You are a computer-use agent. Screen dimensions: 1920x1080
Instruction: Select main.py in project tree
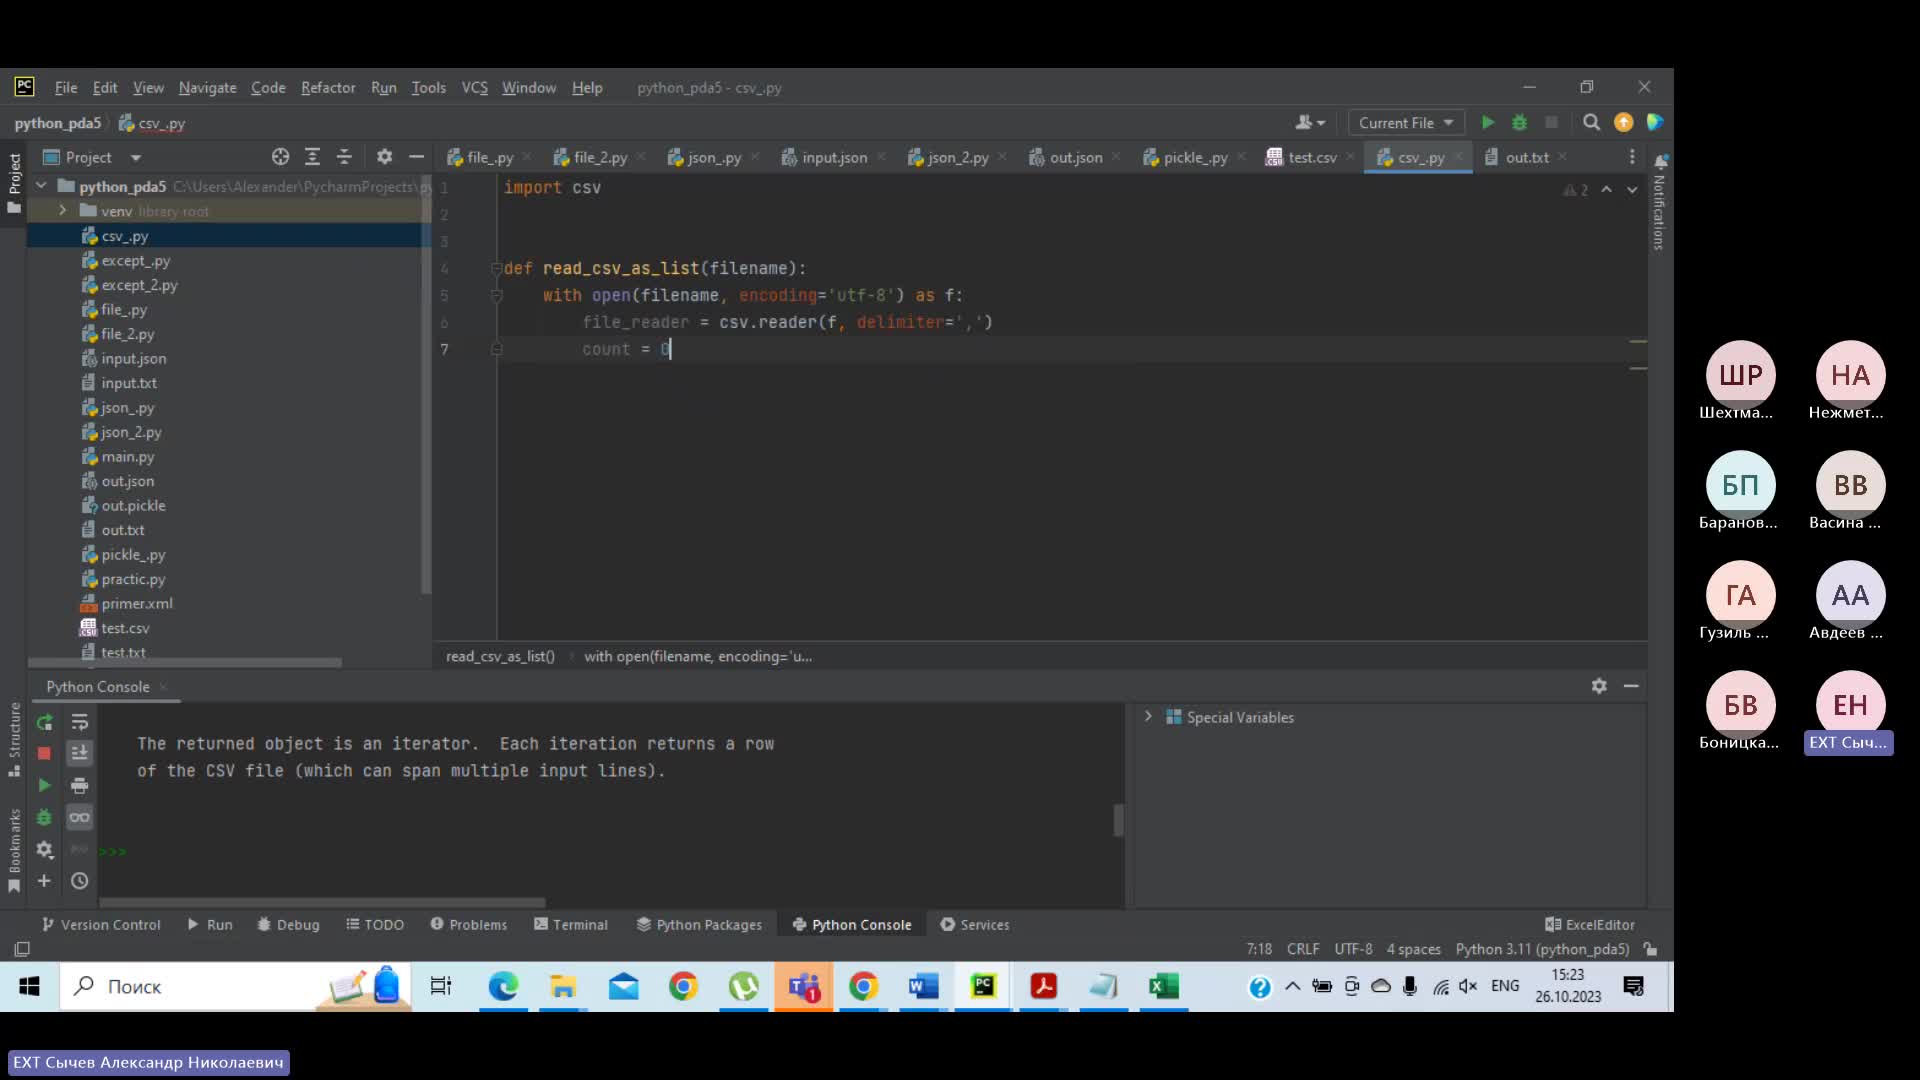pos(127,456)
